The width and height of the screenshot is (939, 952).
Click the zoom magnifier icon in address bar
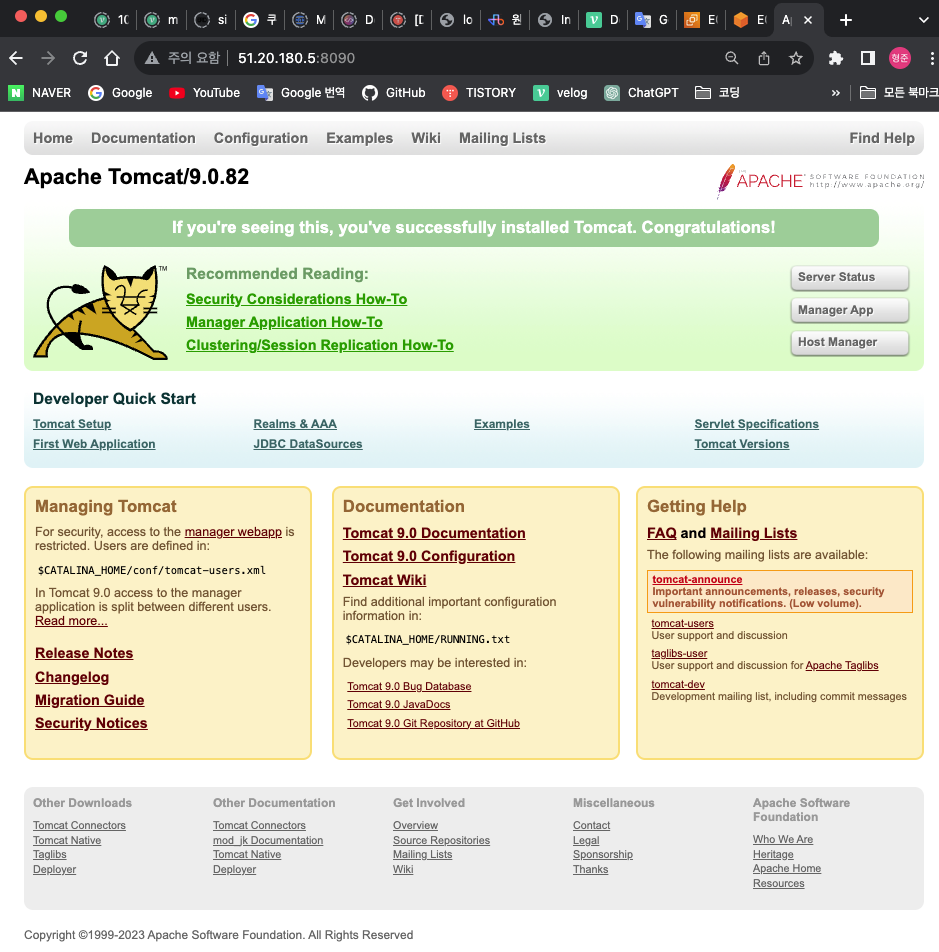[731, 58]
